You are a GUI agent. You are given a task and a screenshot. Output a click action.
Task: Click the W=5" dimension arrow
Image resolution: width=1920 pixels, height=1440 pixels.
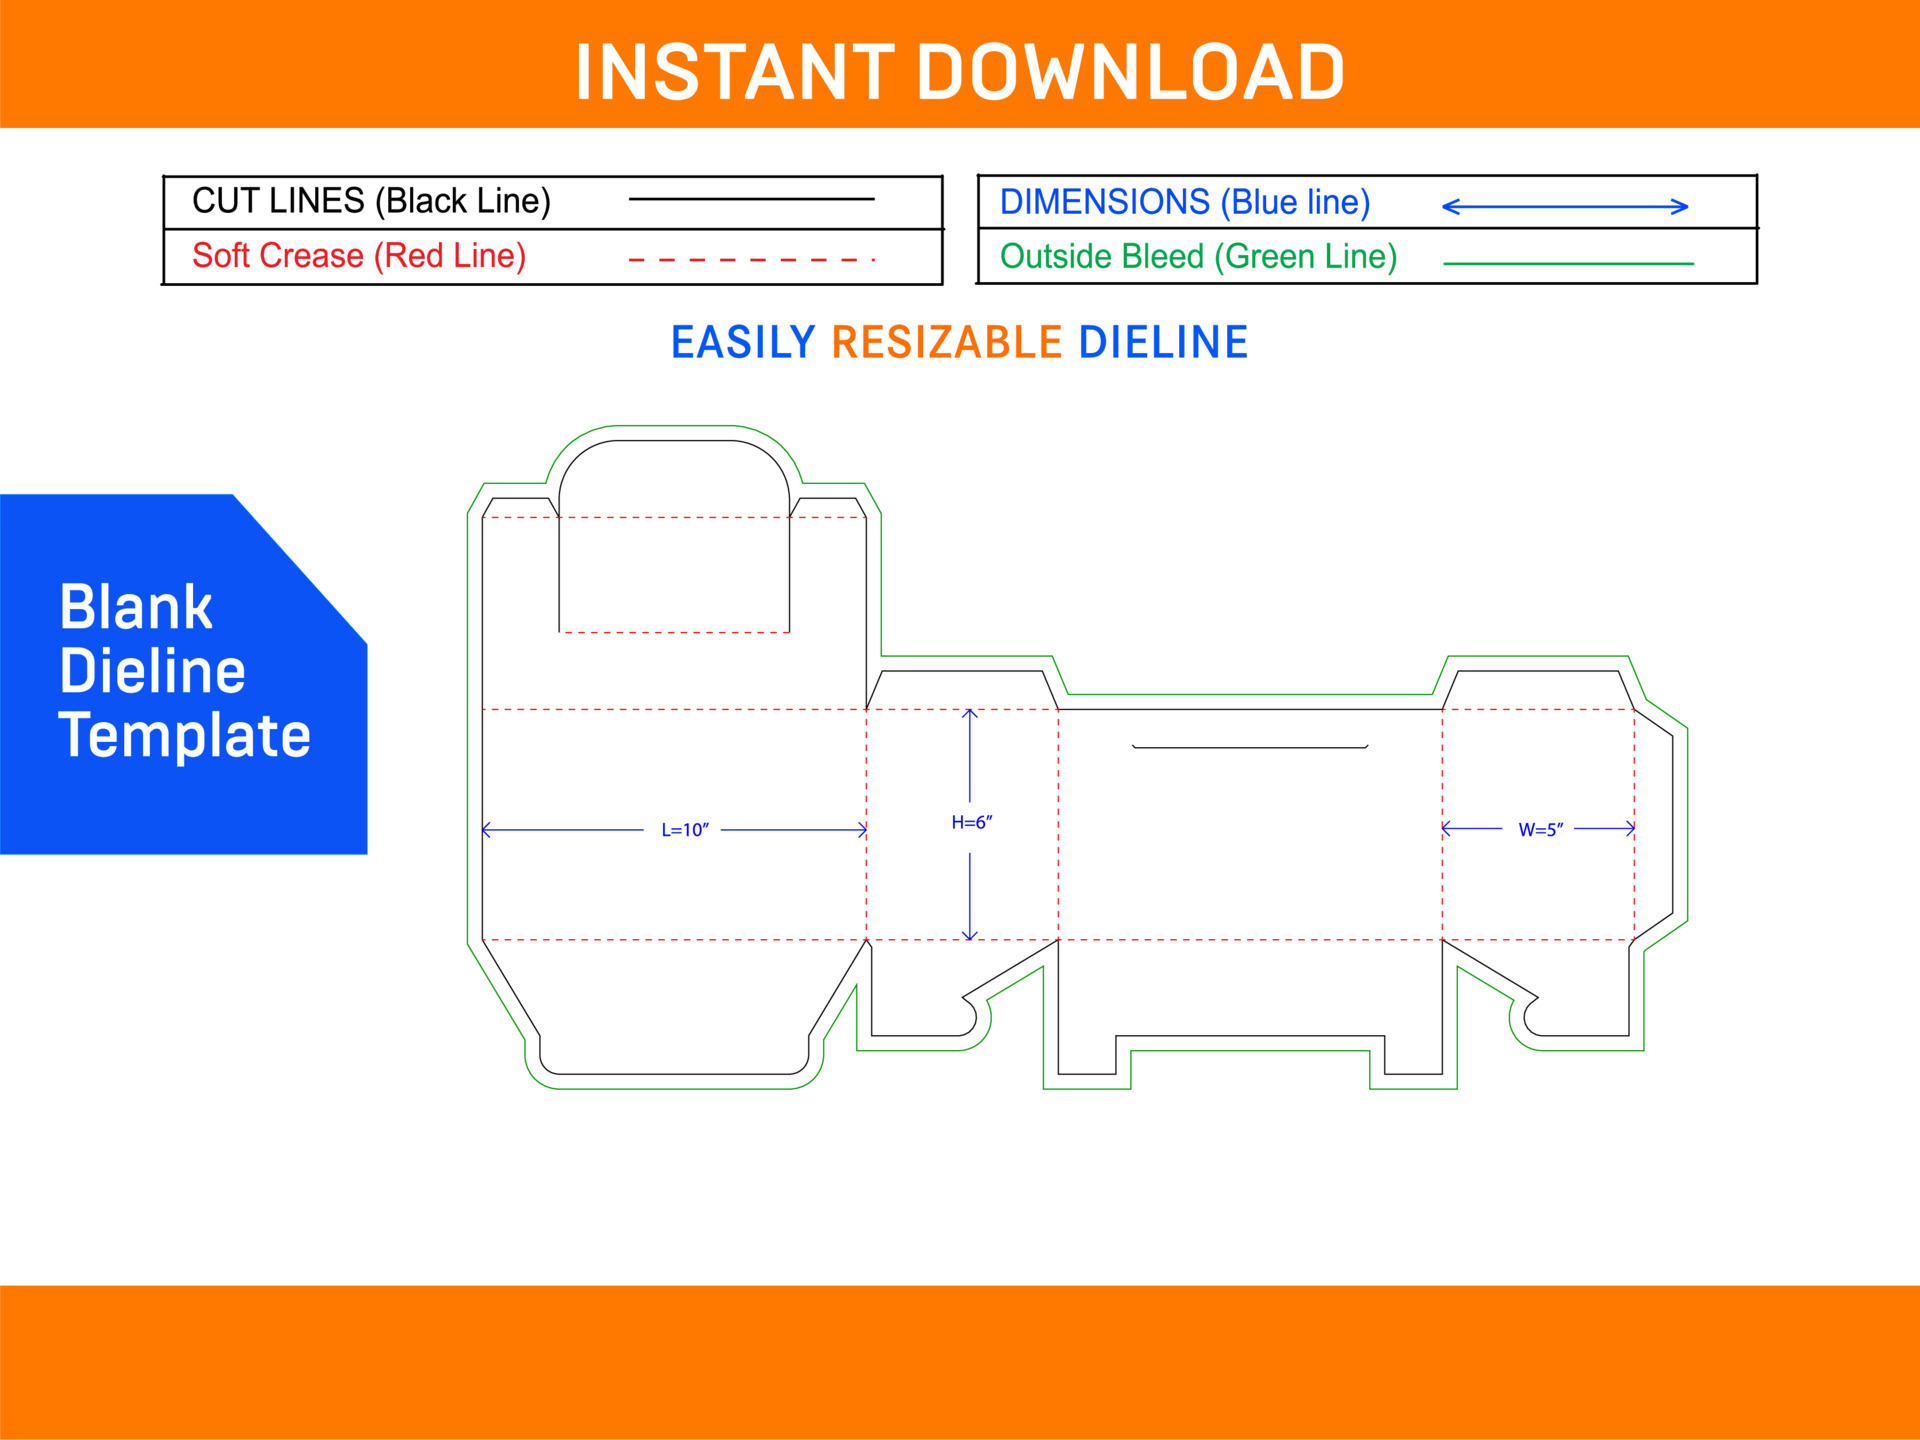[1540, 828]
